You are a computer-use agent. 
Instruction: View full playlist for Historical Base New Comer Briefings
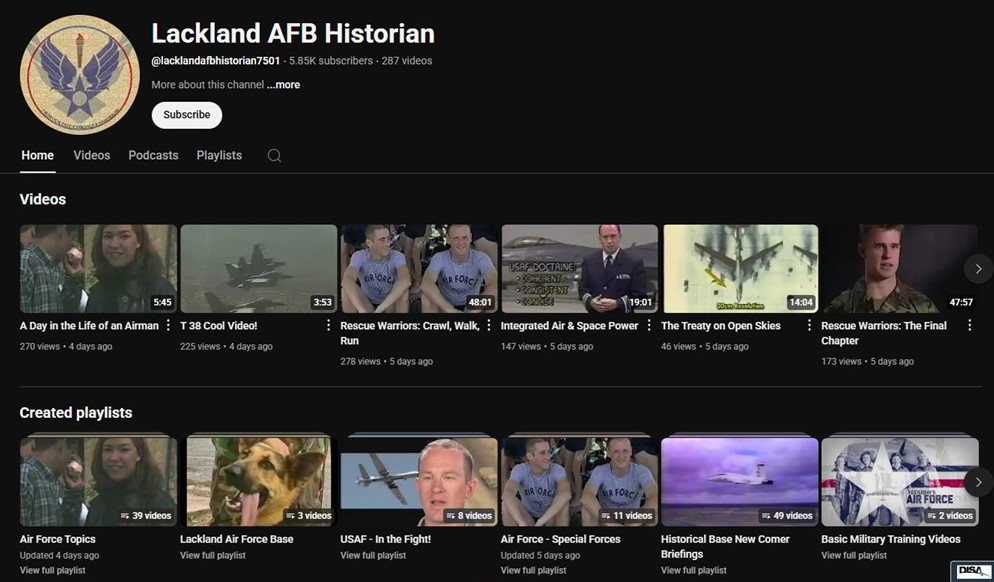tap(694, 570)
